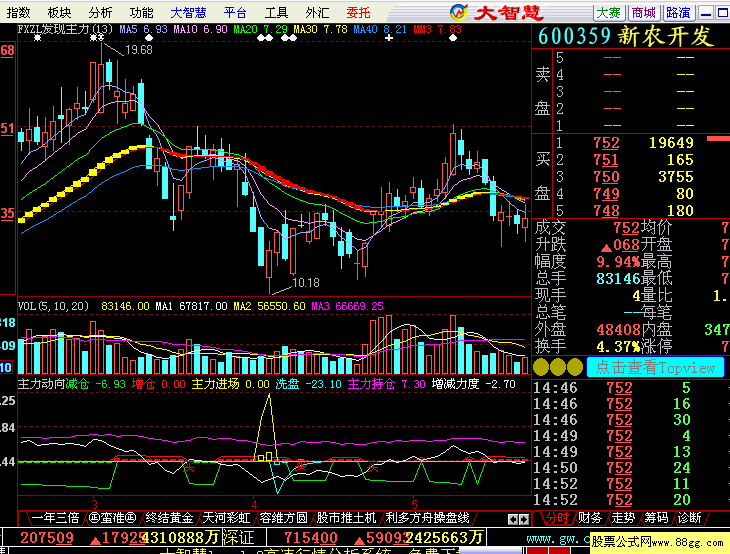Click the FXZL发现主力(13) indicator label
The image size is (730, 554).
pyautogui.click(x=65, y=29)
